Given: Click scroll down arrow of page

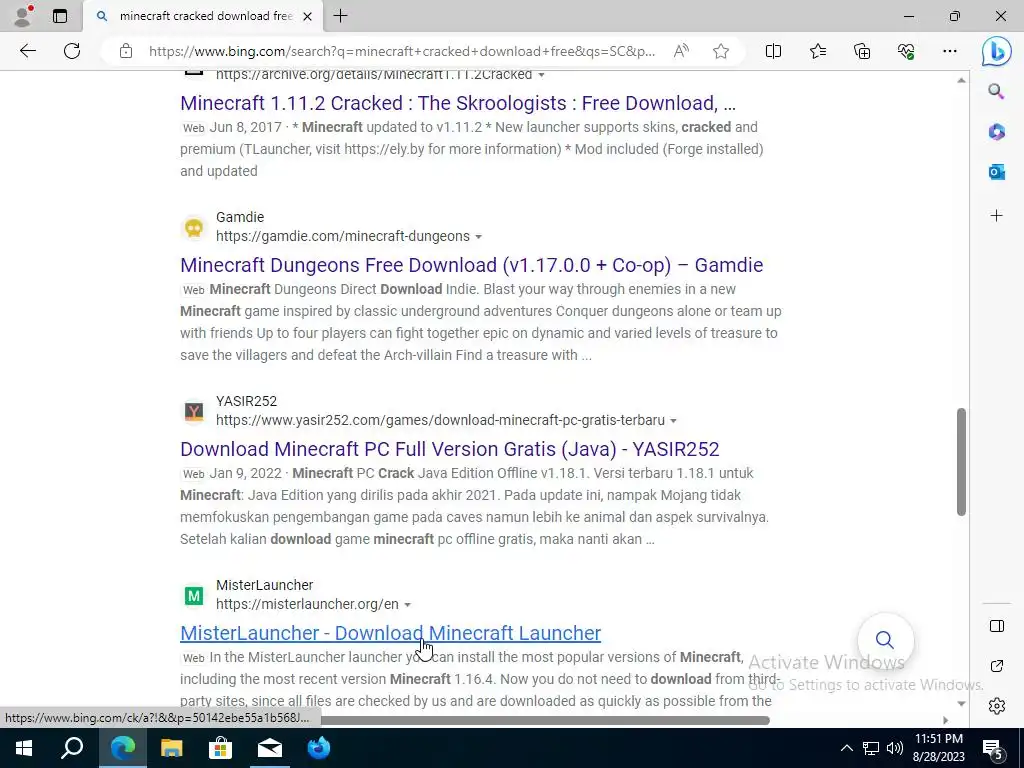Looking at the screenshot, I should (961, 704).
